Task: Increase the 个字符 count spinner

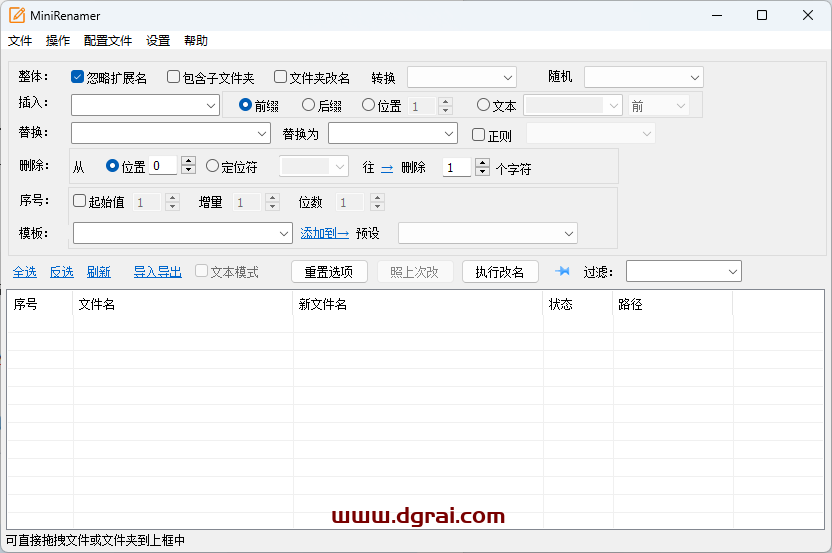Action: tap(482, 163)
